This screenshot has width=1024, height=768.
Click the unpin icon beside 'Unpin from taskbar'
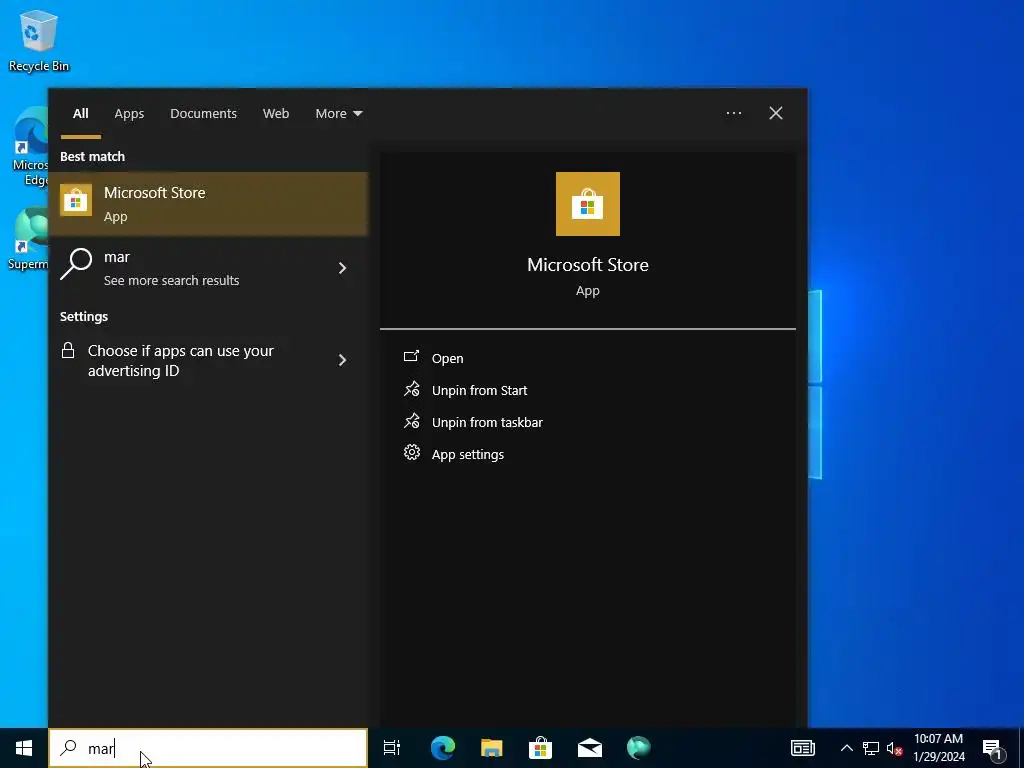(411, 421)
